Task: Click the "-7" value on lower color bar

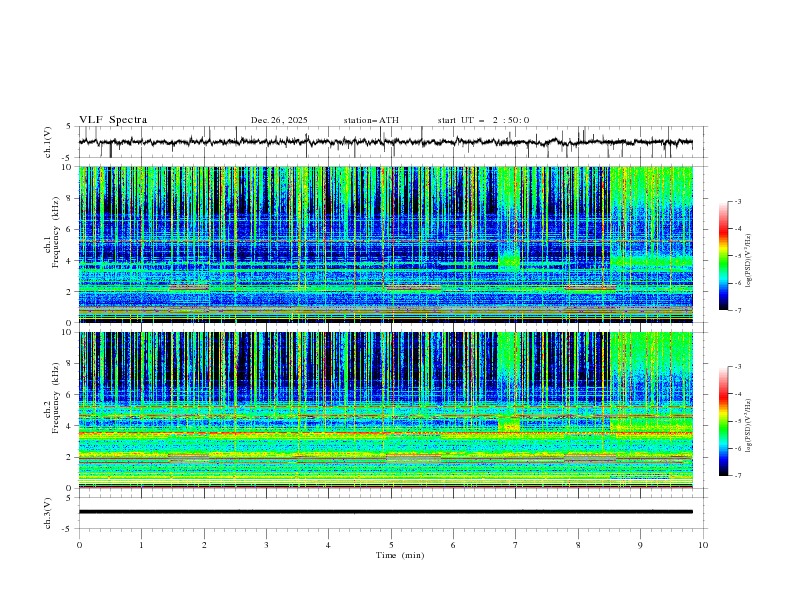Action: 737,476
